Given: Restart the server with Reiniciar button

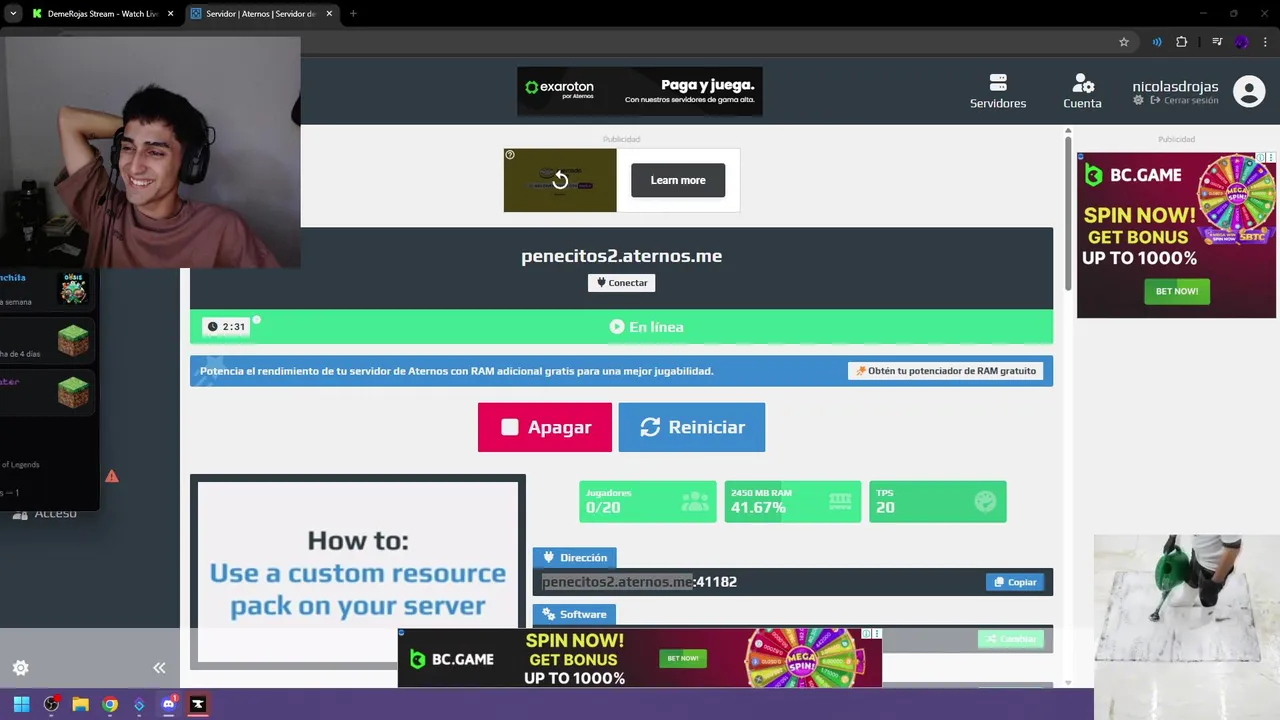Looking at the screenshot, I should (692, 427).
